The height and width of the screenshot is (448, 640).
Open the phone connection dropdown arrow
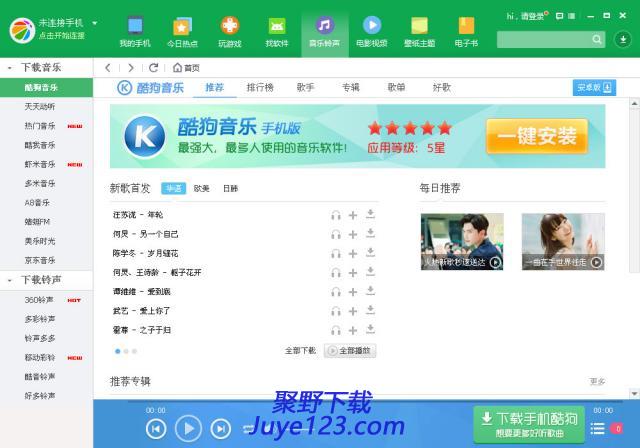95,23
